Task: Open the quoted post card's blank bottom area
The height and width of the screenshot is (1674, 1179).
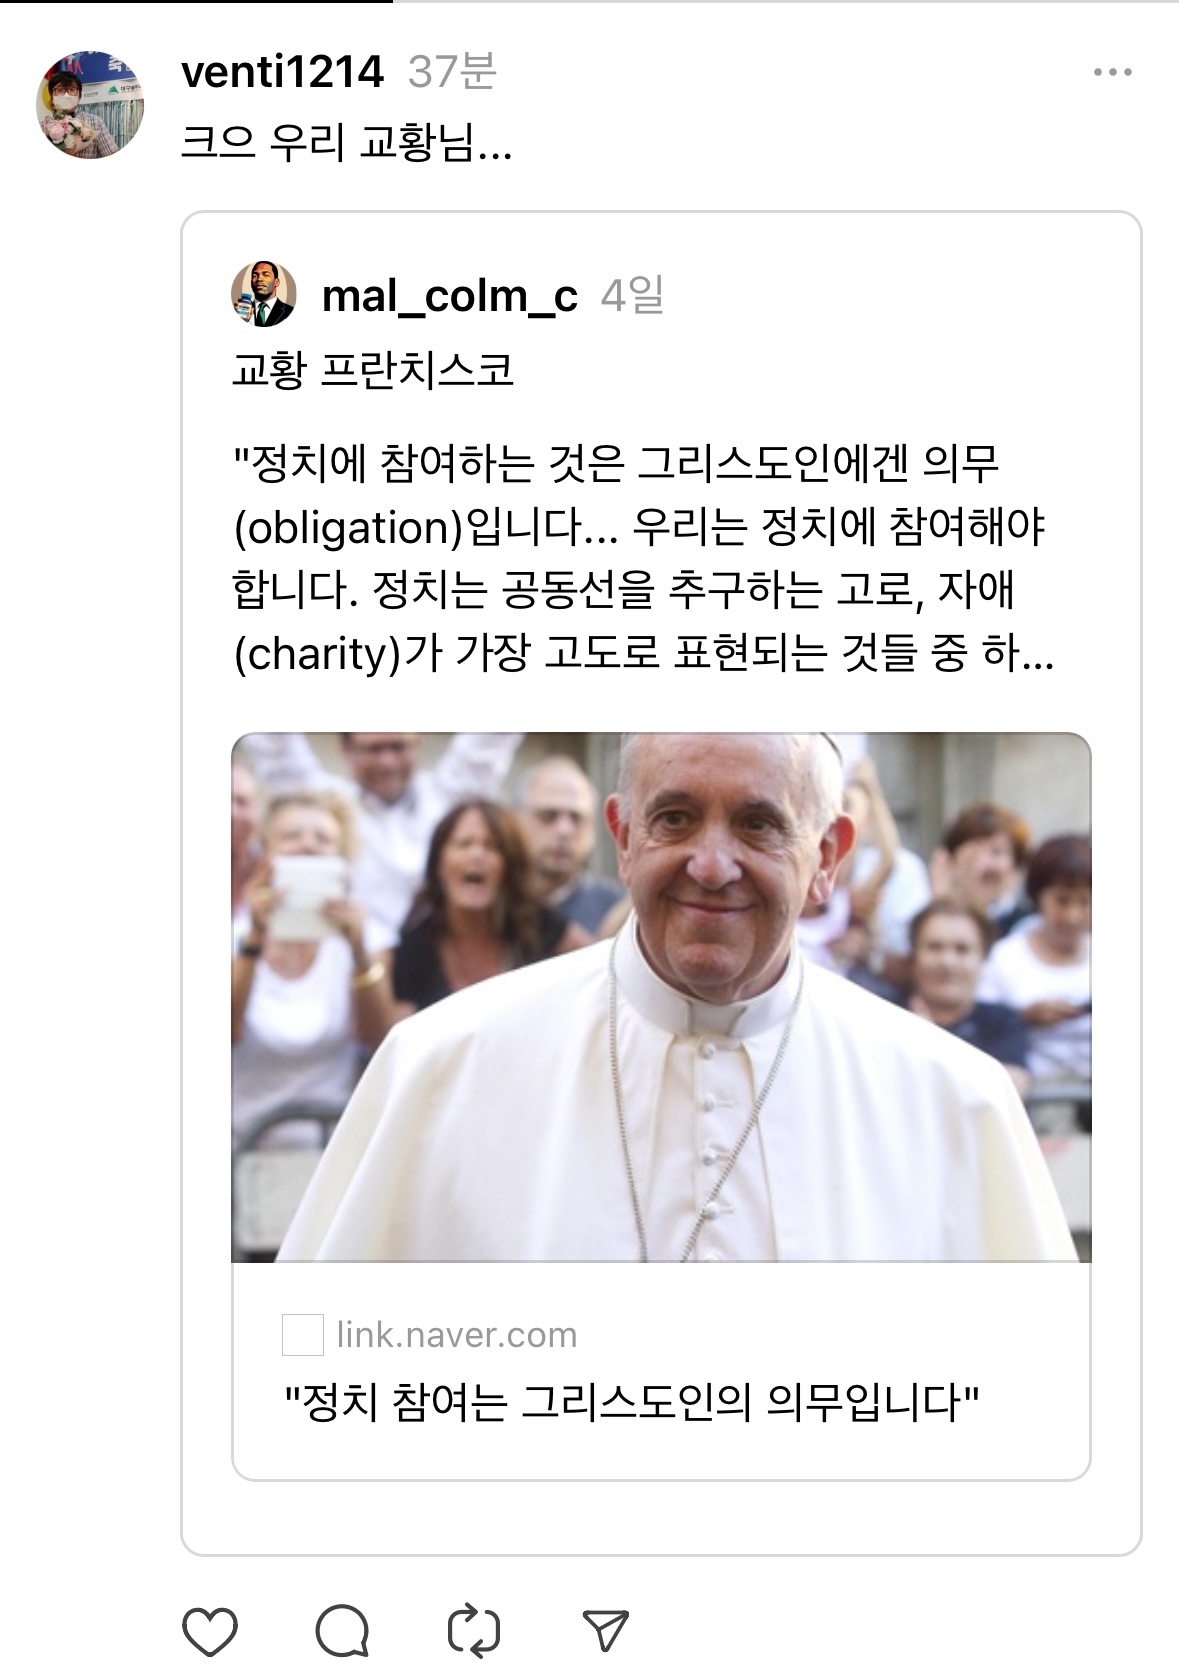Action: 661,1518
